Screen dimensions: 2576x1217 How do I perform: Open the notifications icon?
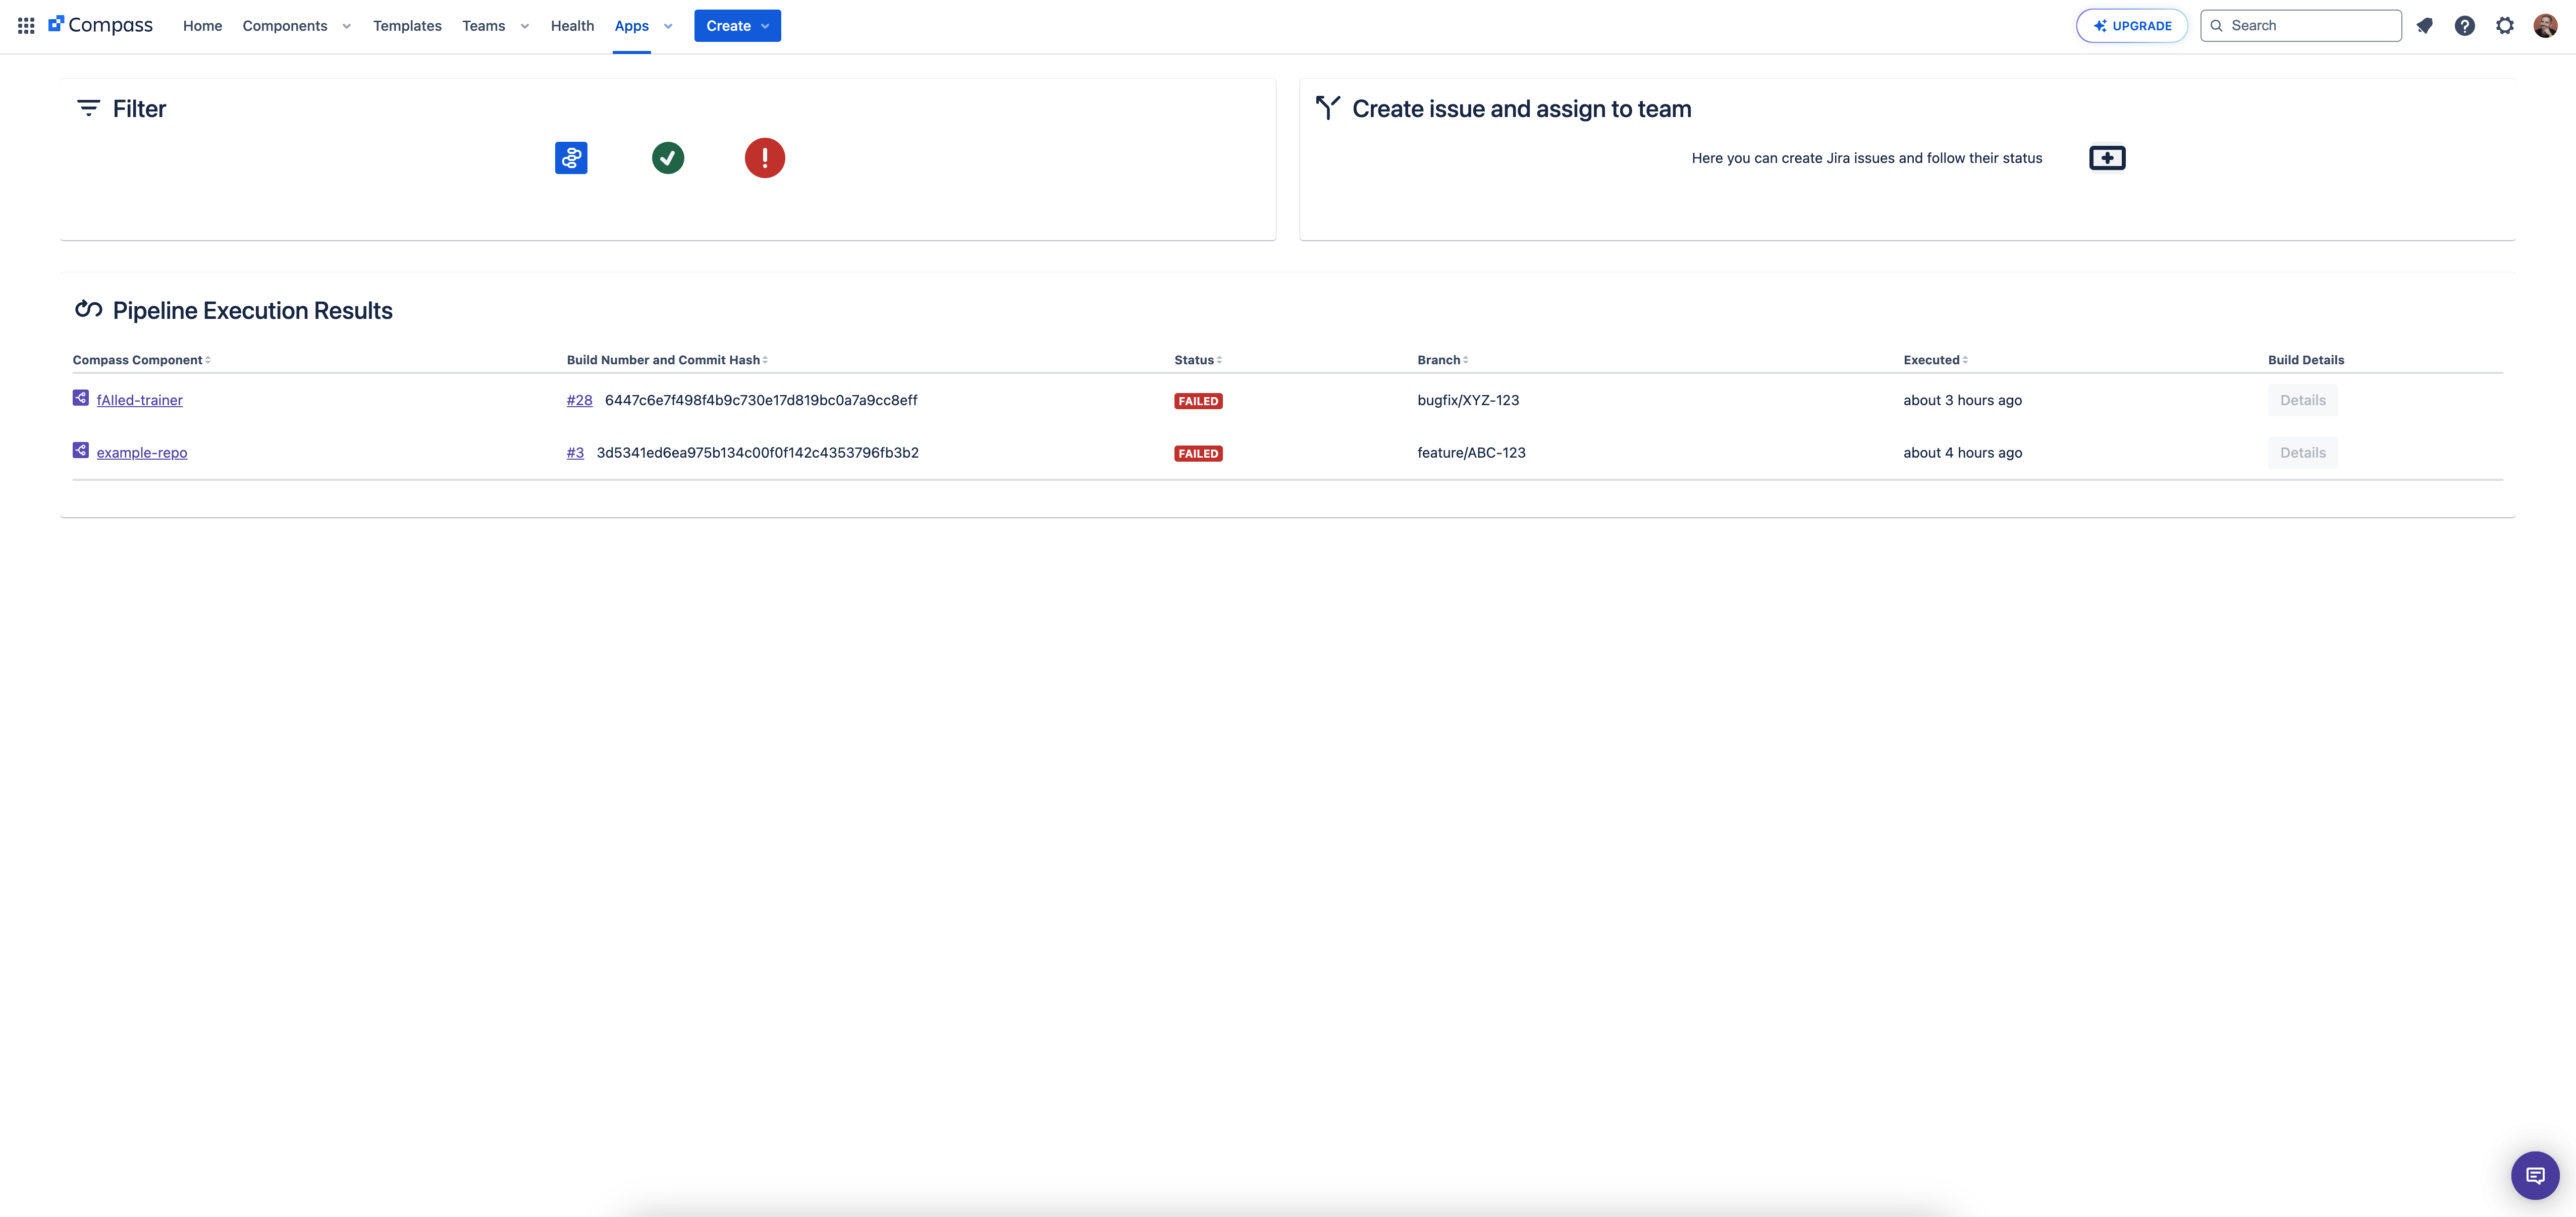click(2425, 26)
